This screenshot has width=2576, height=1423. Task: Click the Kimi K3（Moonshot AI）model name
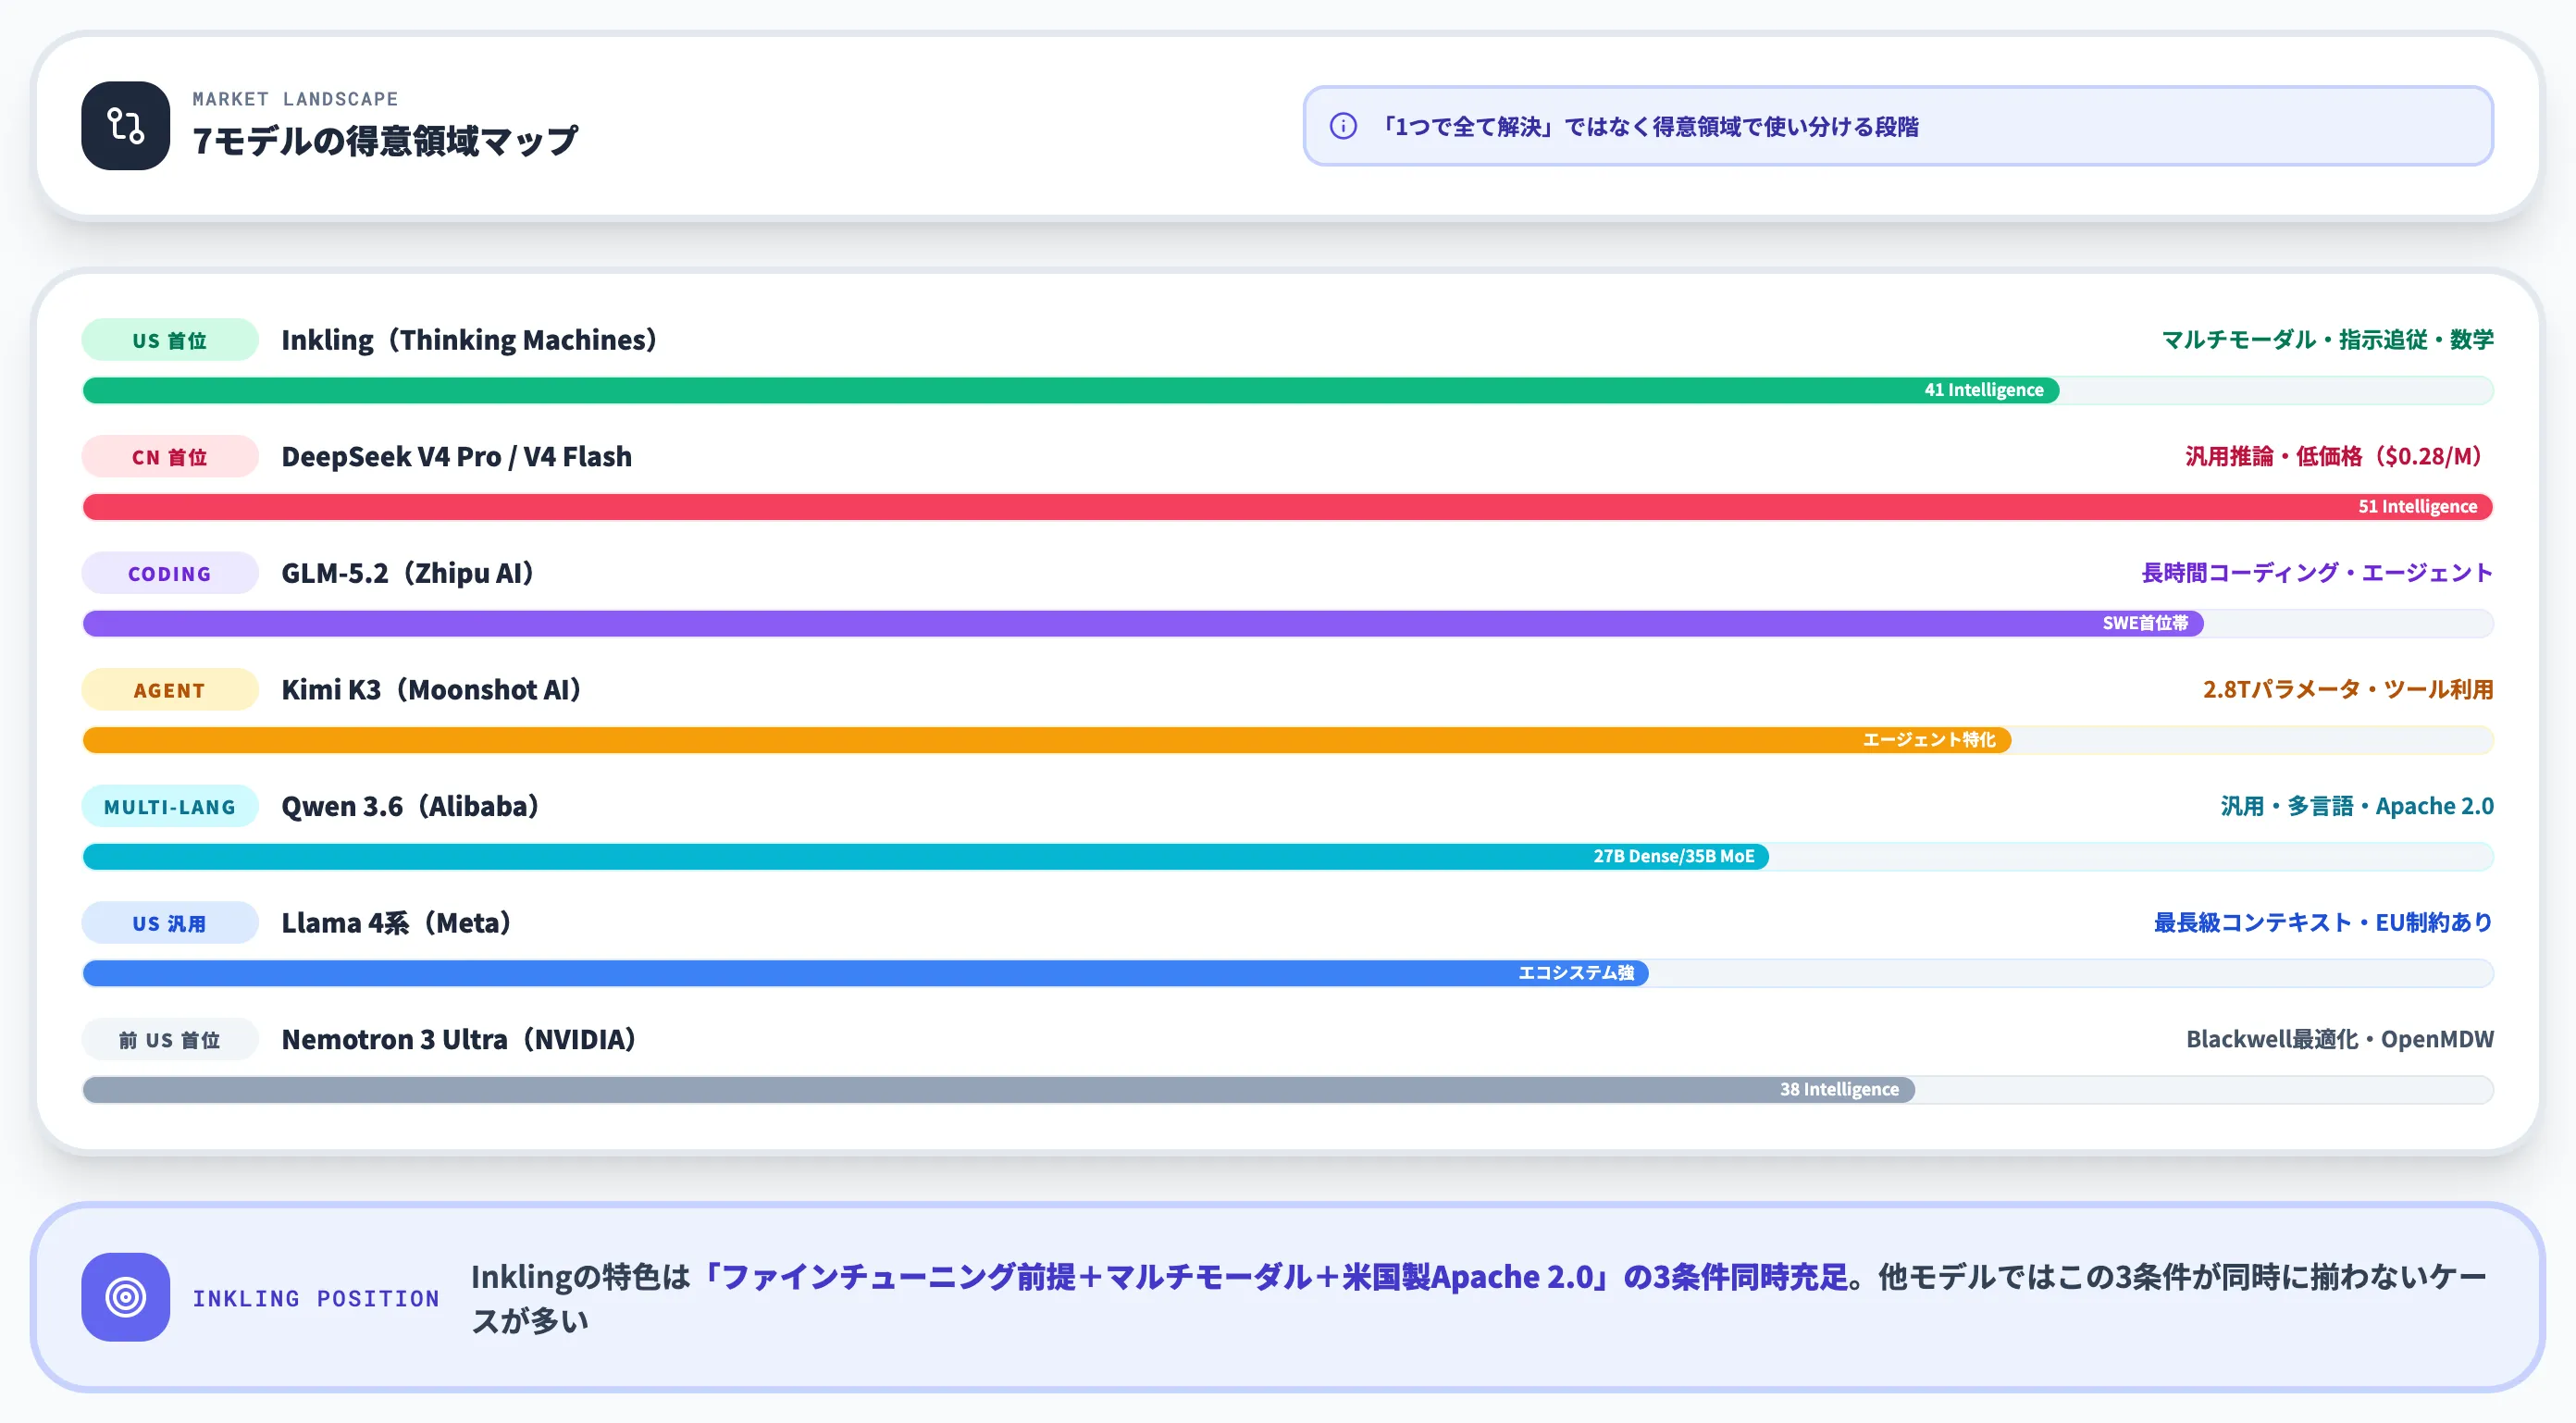click(431, 690)
